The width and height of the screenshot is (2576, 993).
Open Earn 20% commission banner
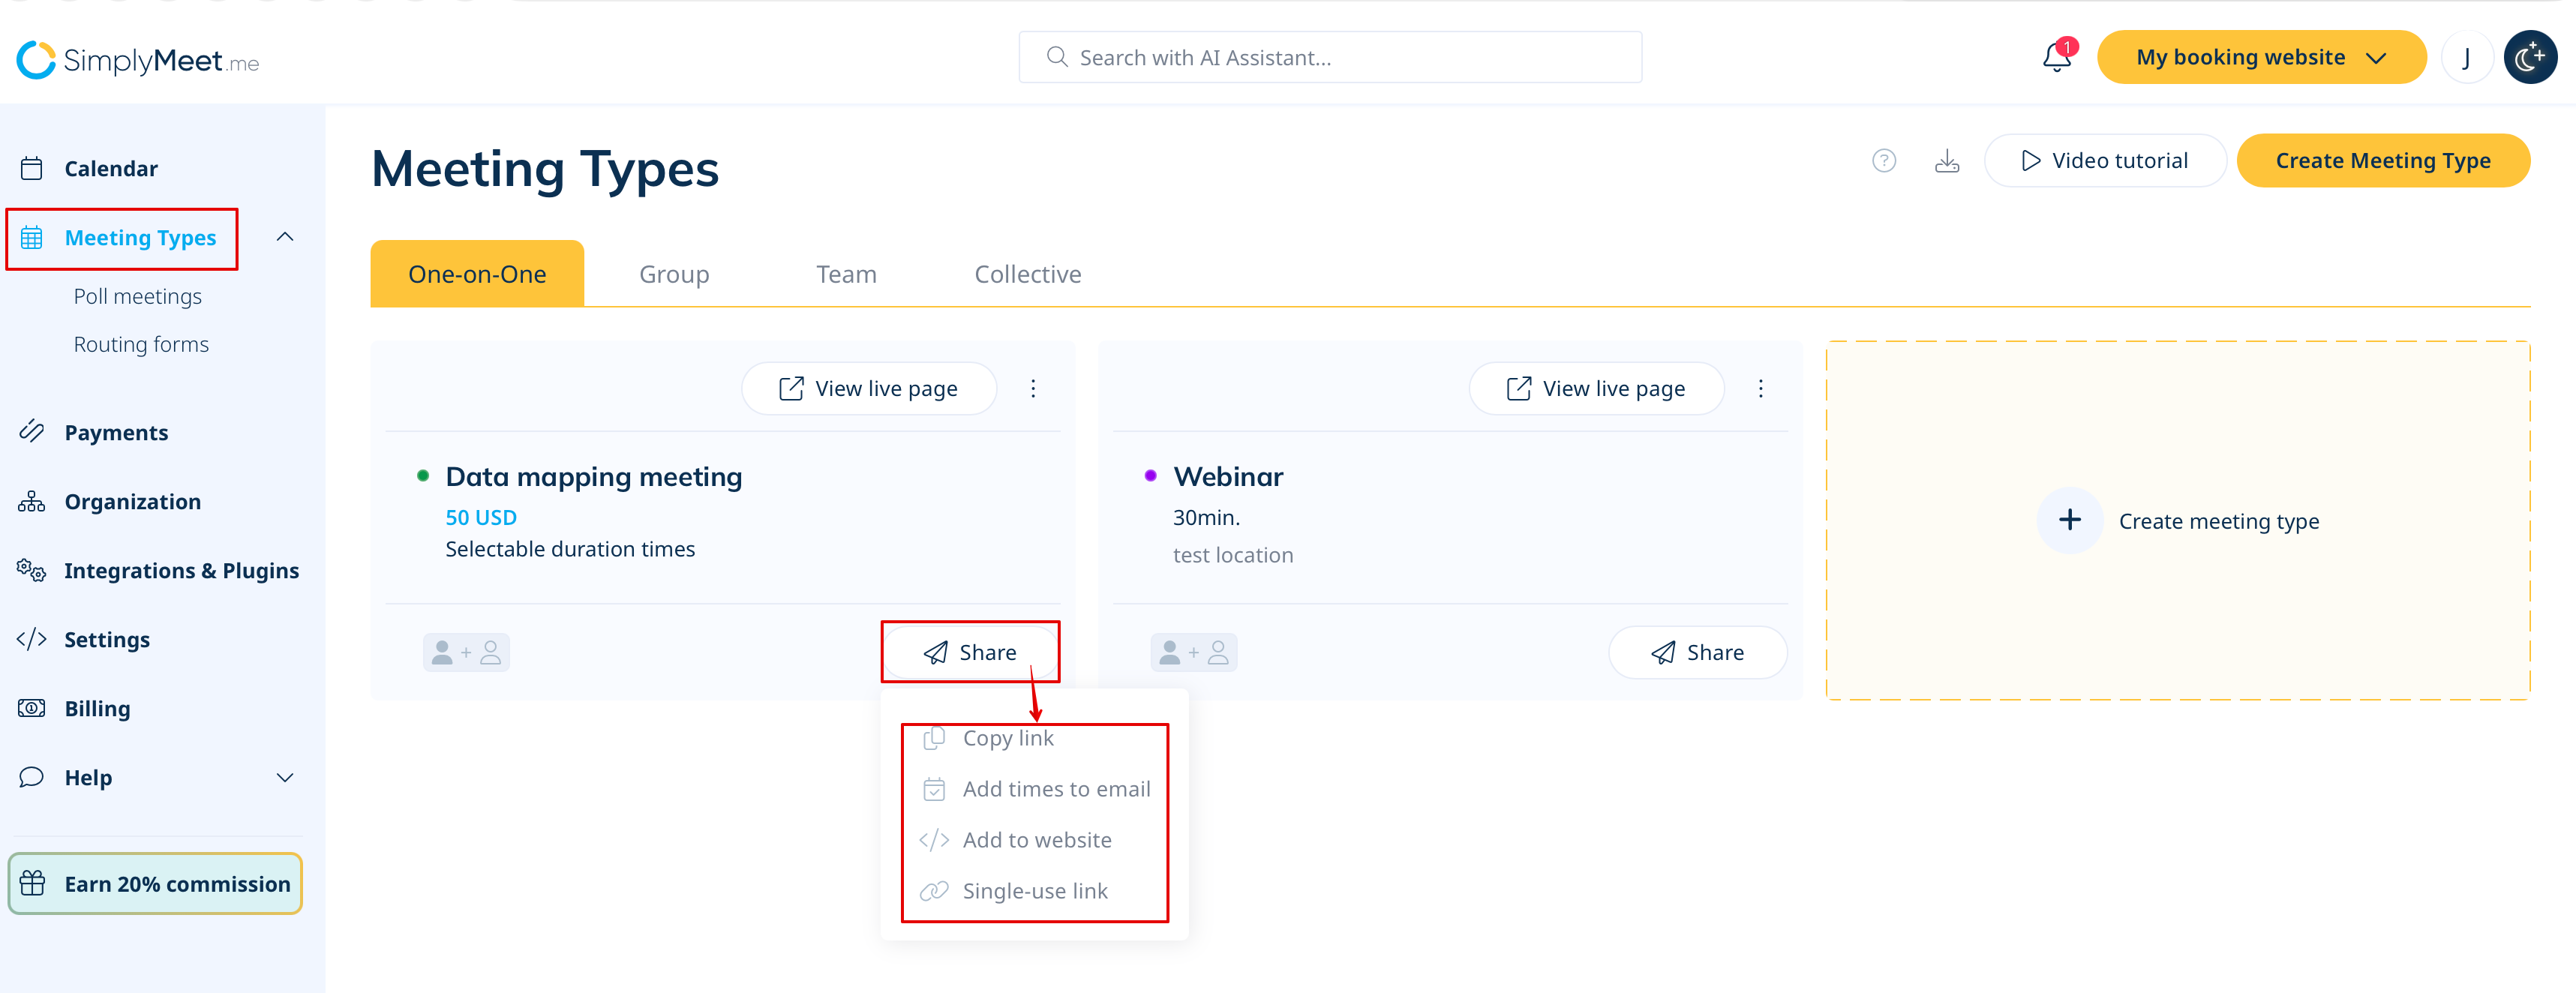click(156, 884)
